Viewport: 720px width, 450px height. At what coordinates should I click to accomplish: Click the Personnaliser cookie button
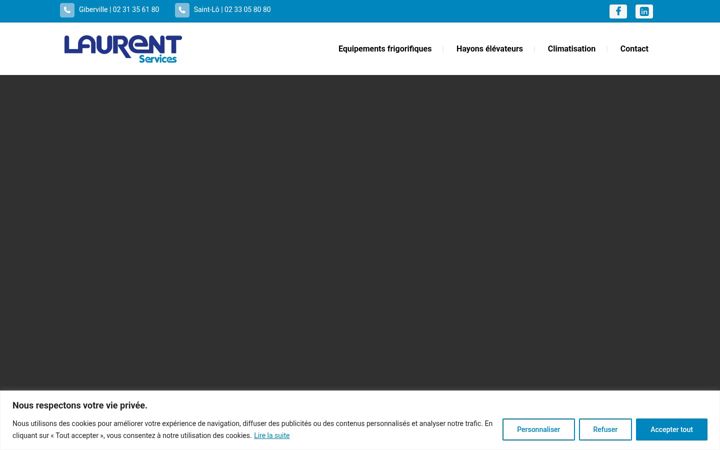[x=538, y=429]
